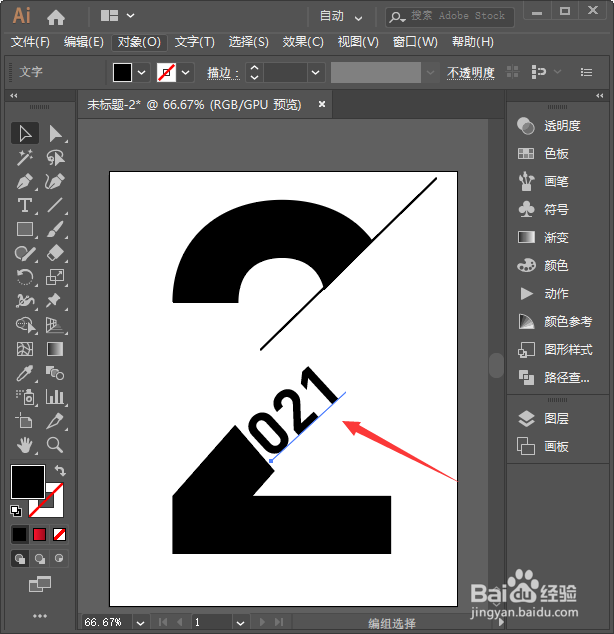Click the 不透明度 opacity link
This screenshot has height=634, width=614.
pos(471,73)
